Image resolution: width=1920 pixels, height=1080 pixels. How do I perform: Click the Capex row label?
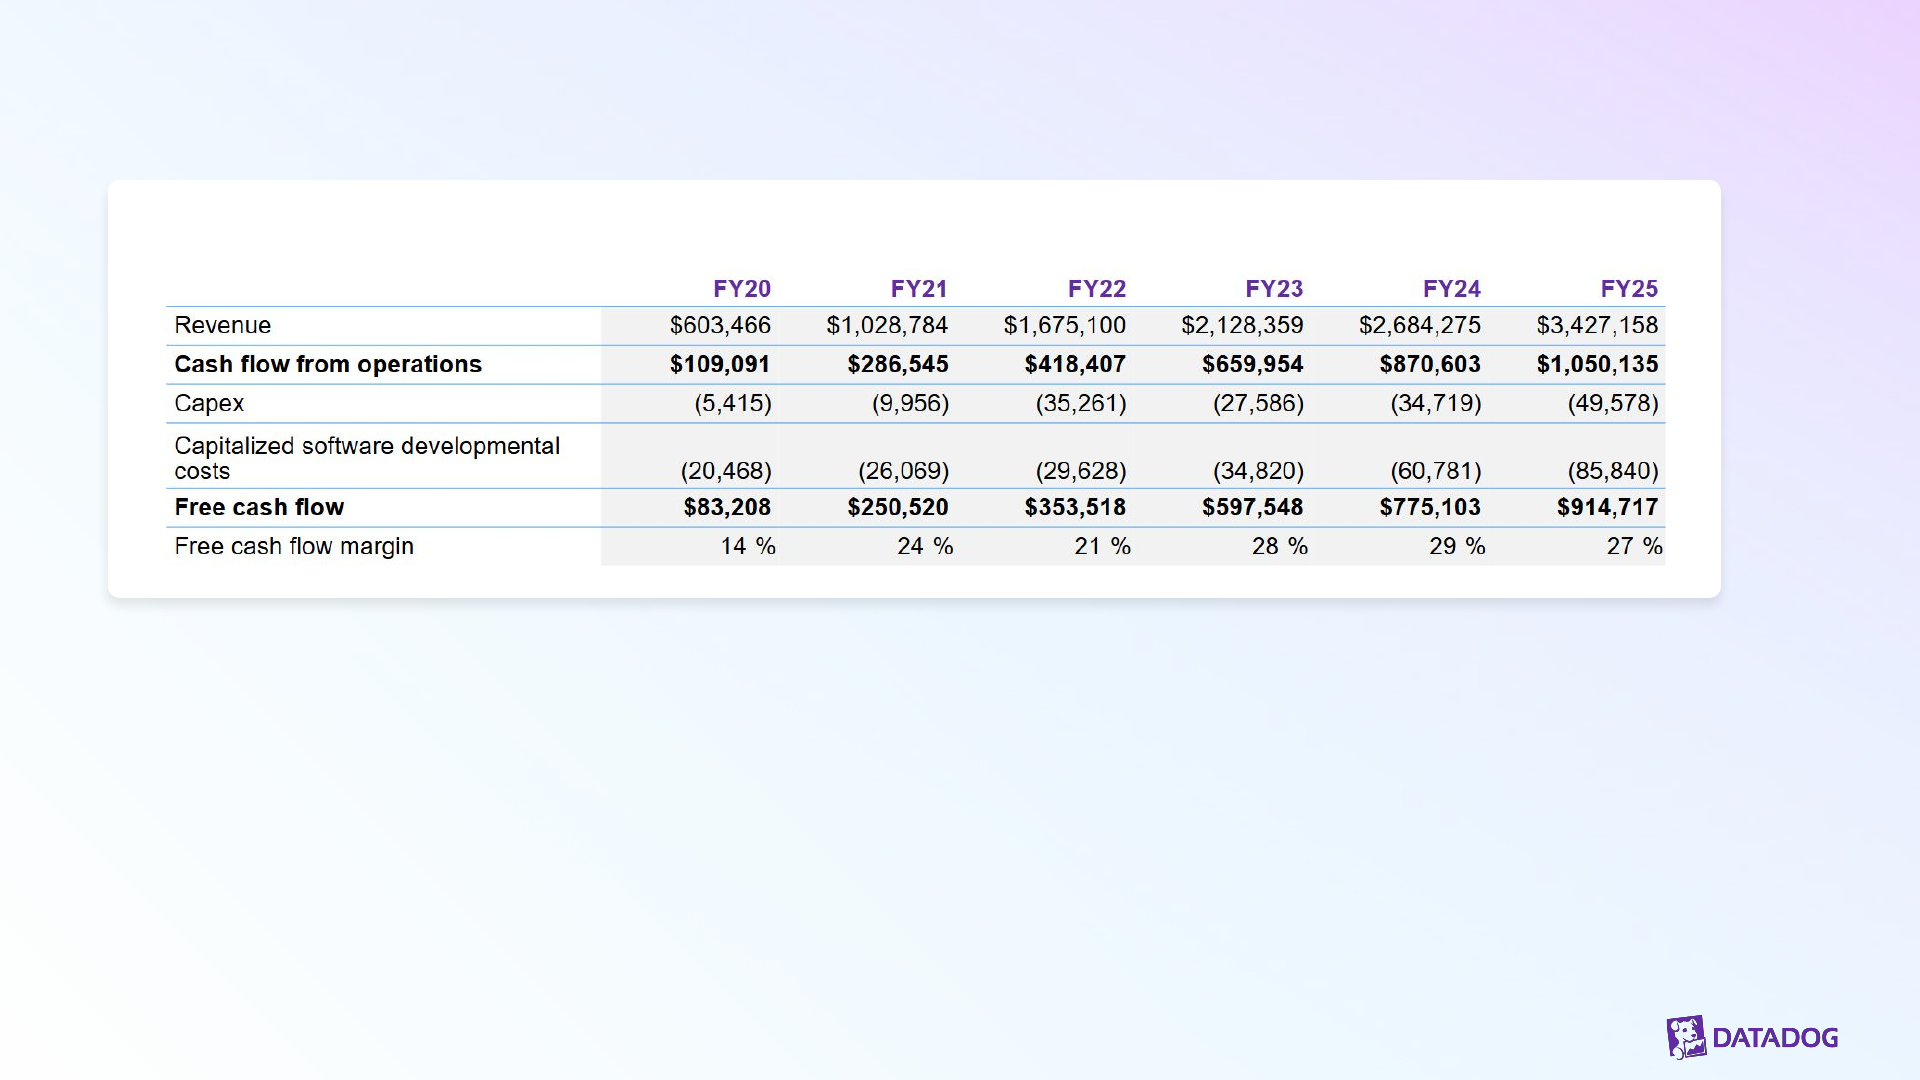coord(209,403)
